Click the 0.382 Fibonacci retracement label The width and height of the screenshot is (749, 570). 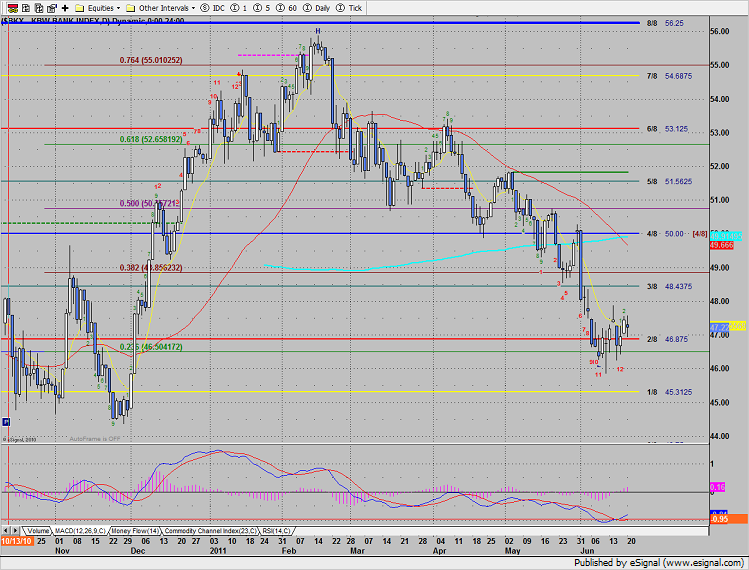tap(151, 268)
